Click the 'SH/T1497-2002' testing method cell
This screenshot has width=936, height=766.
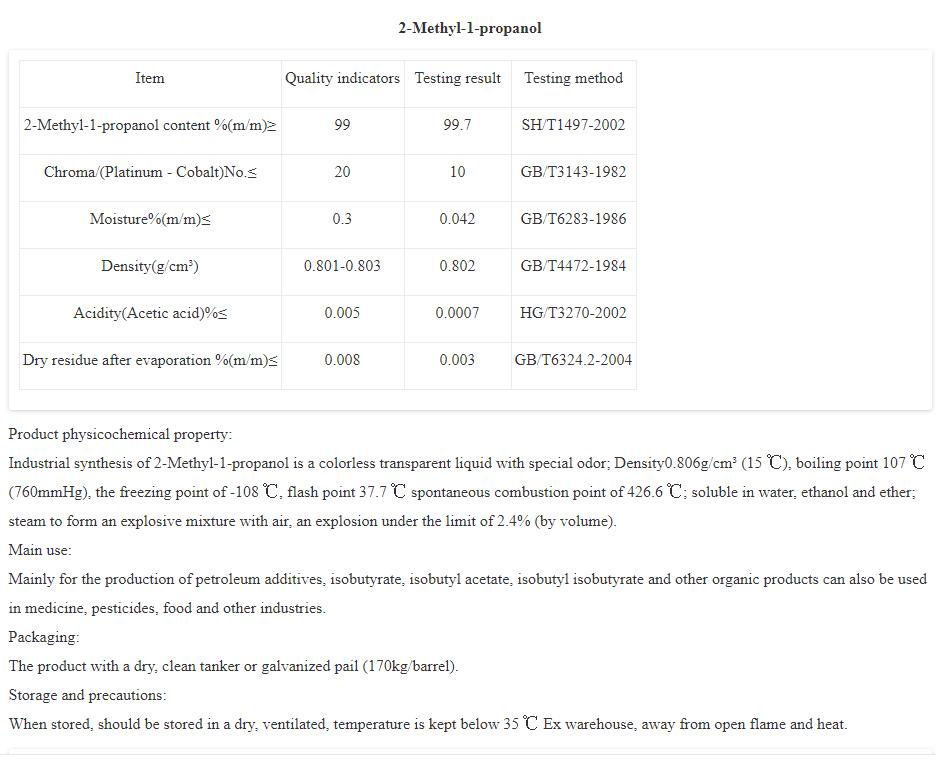(x=573, y=125)
